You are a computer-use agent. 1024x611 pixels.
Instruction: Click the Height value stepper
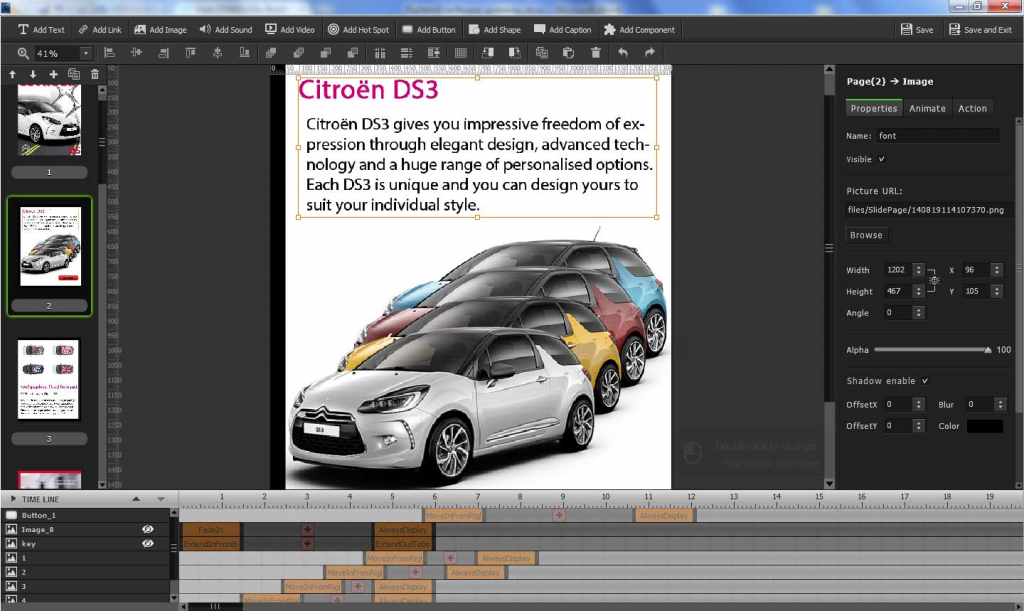918,291
